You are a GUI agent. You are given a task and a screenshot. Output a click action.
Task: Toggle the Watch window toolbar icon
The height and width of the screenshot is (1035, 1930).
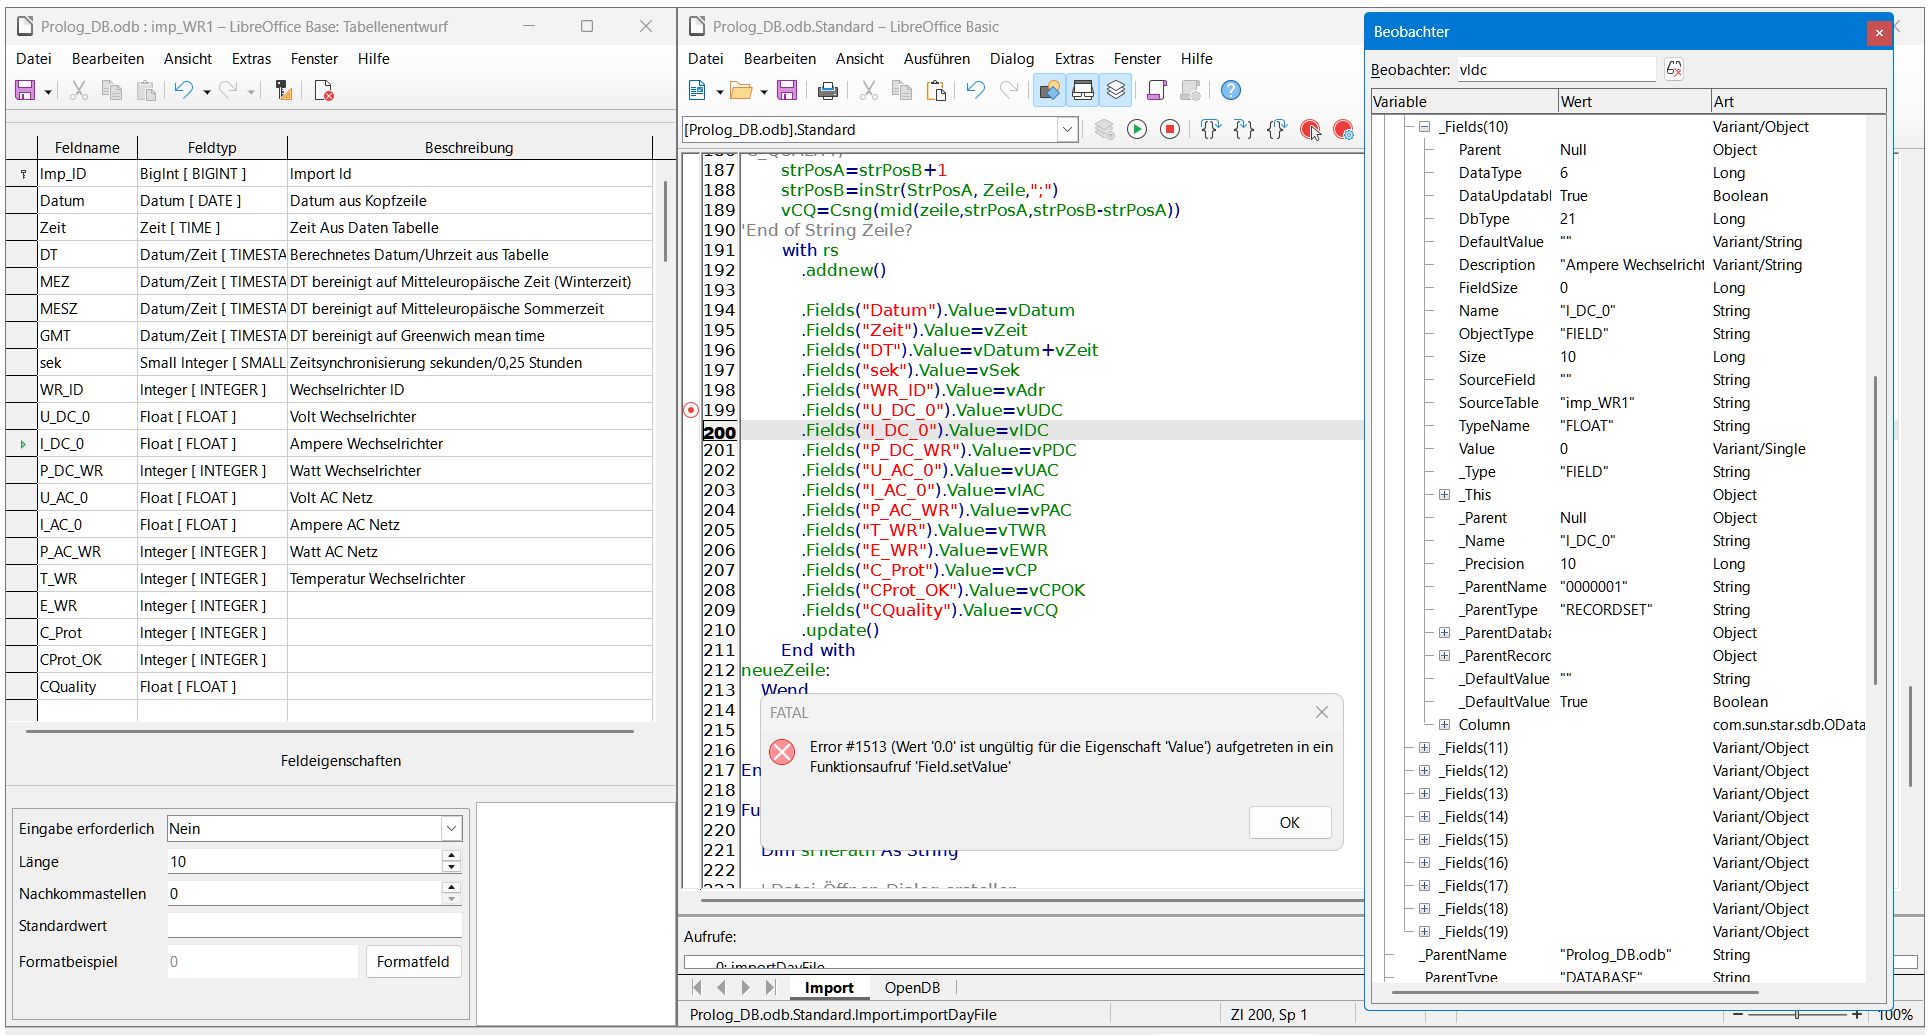coord(1083,91)
